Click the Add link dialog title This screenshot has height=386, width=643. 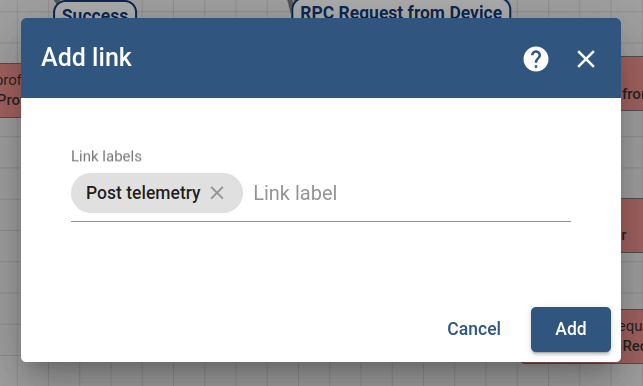[86, 57]
